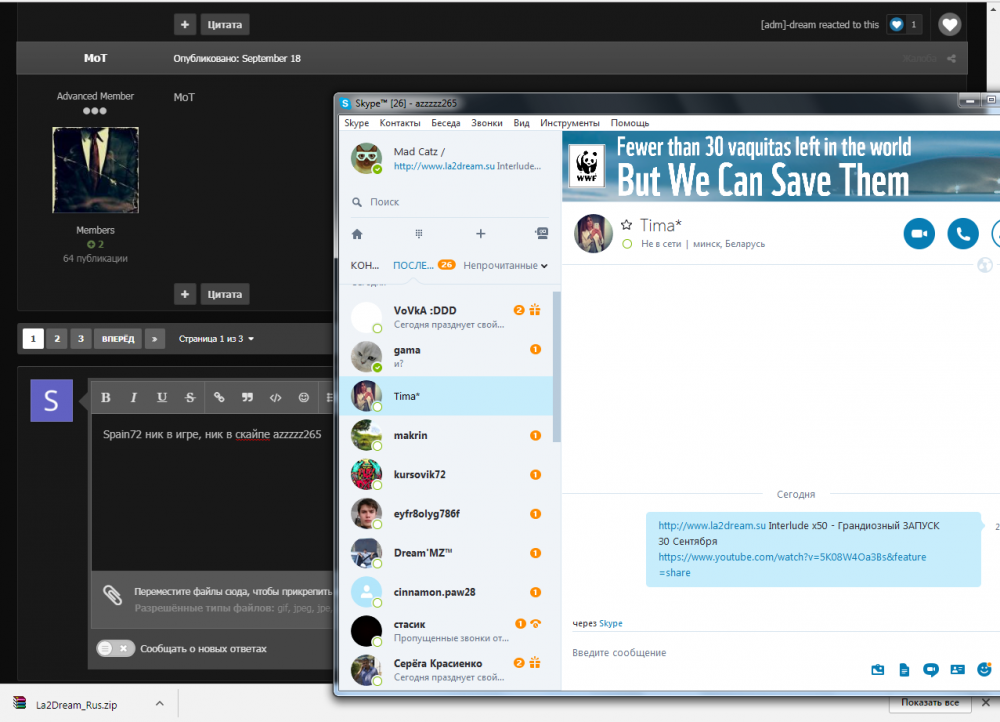The image size is (1000, 722).
Task: Open the Страница 1 из 3 page dropdown
Action: pyautogui.click(x=216, y=339)
